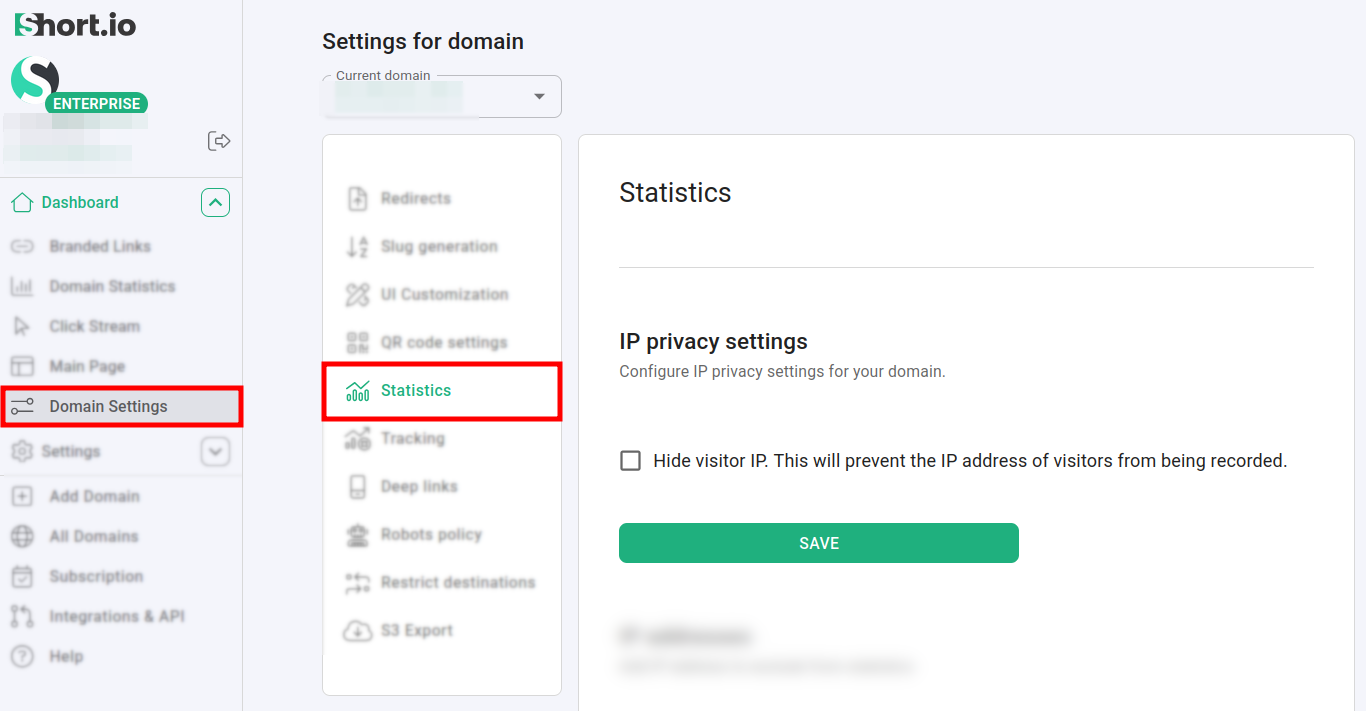Open the Slug generation settings
1366x711 pixels.
pyautogui.click(x=439, y=247)
